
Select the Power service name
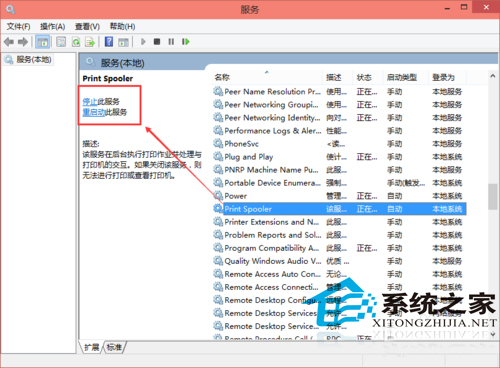(x=236, y=196)
